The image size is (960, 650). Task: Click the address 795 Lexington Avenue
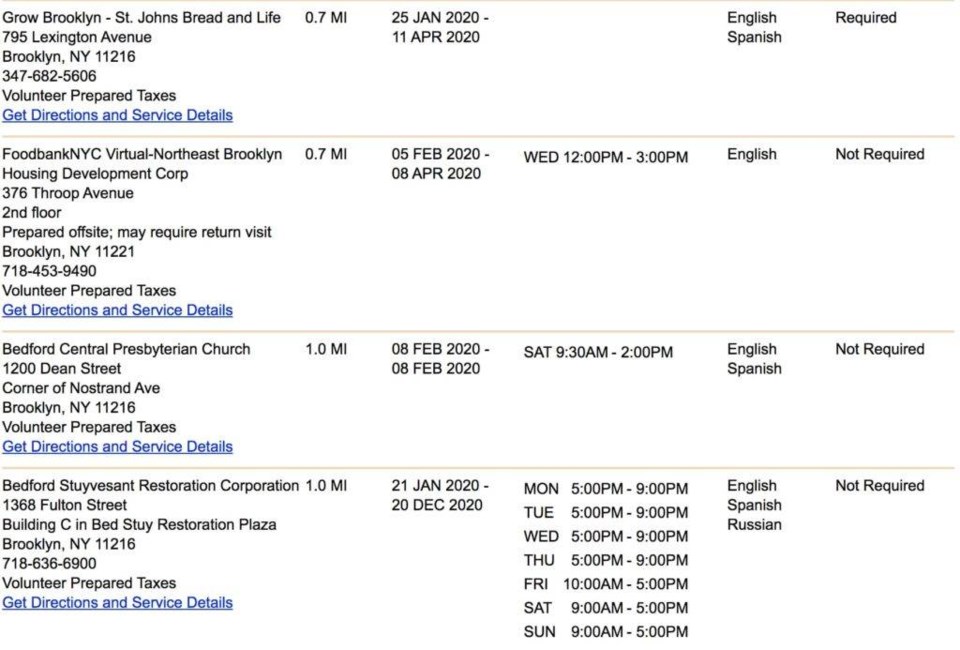[x=77, y=37]
